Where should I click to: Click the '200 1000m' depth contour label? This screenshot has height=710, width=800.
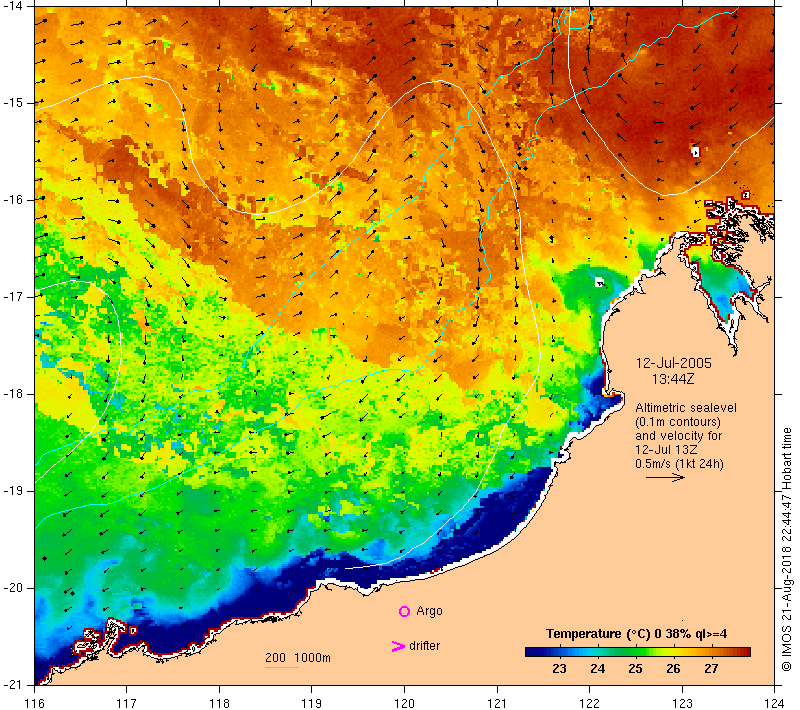(x=298, y=657)
